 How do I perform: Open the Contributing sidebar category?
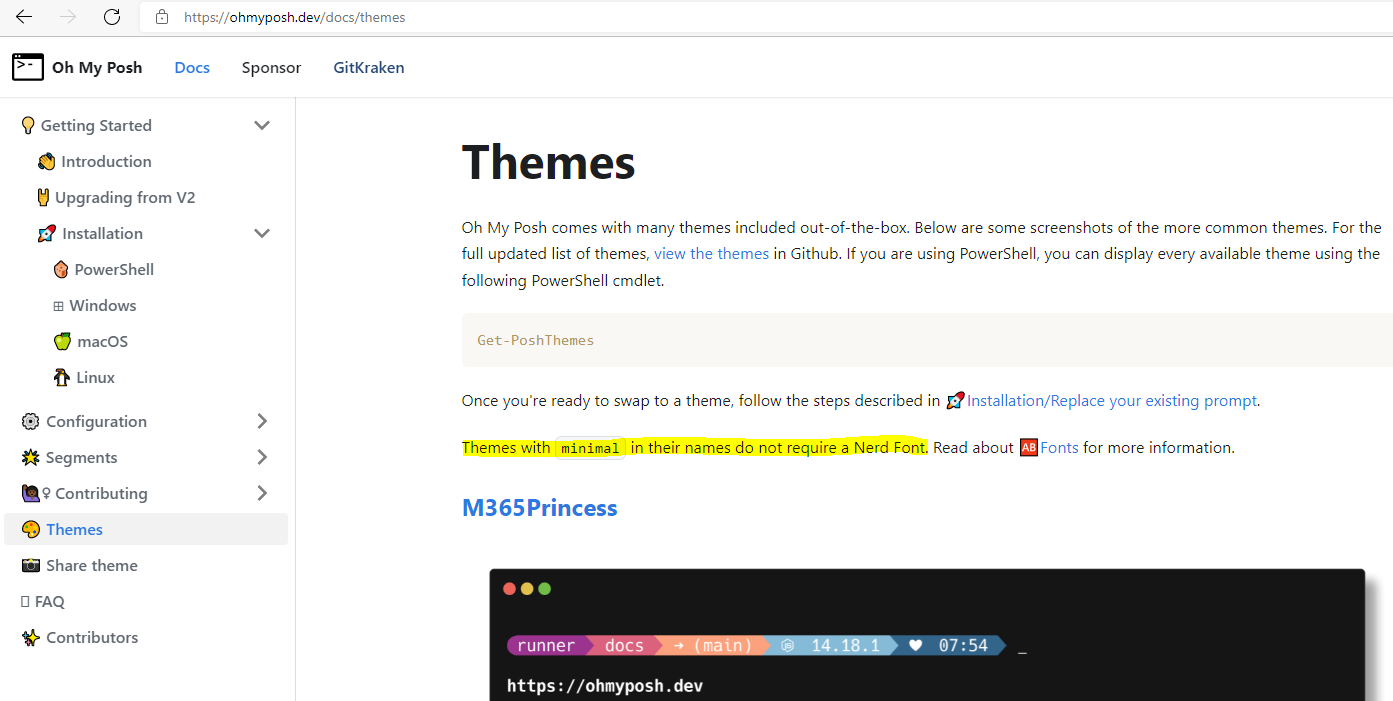[101, 493]
